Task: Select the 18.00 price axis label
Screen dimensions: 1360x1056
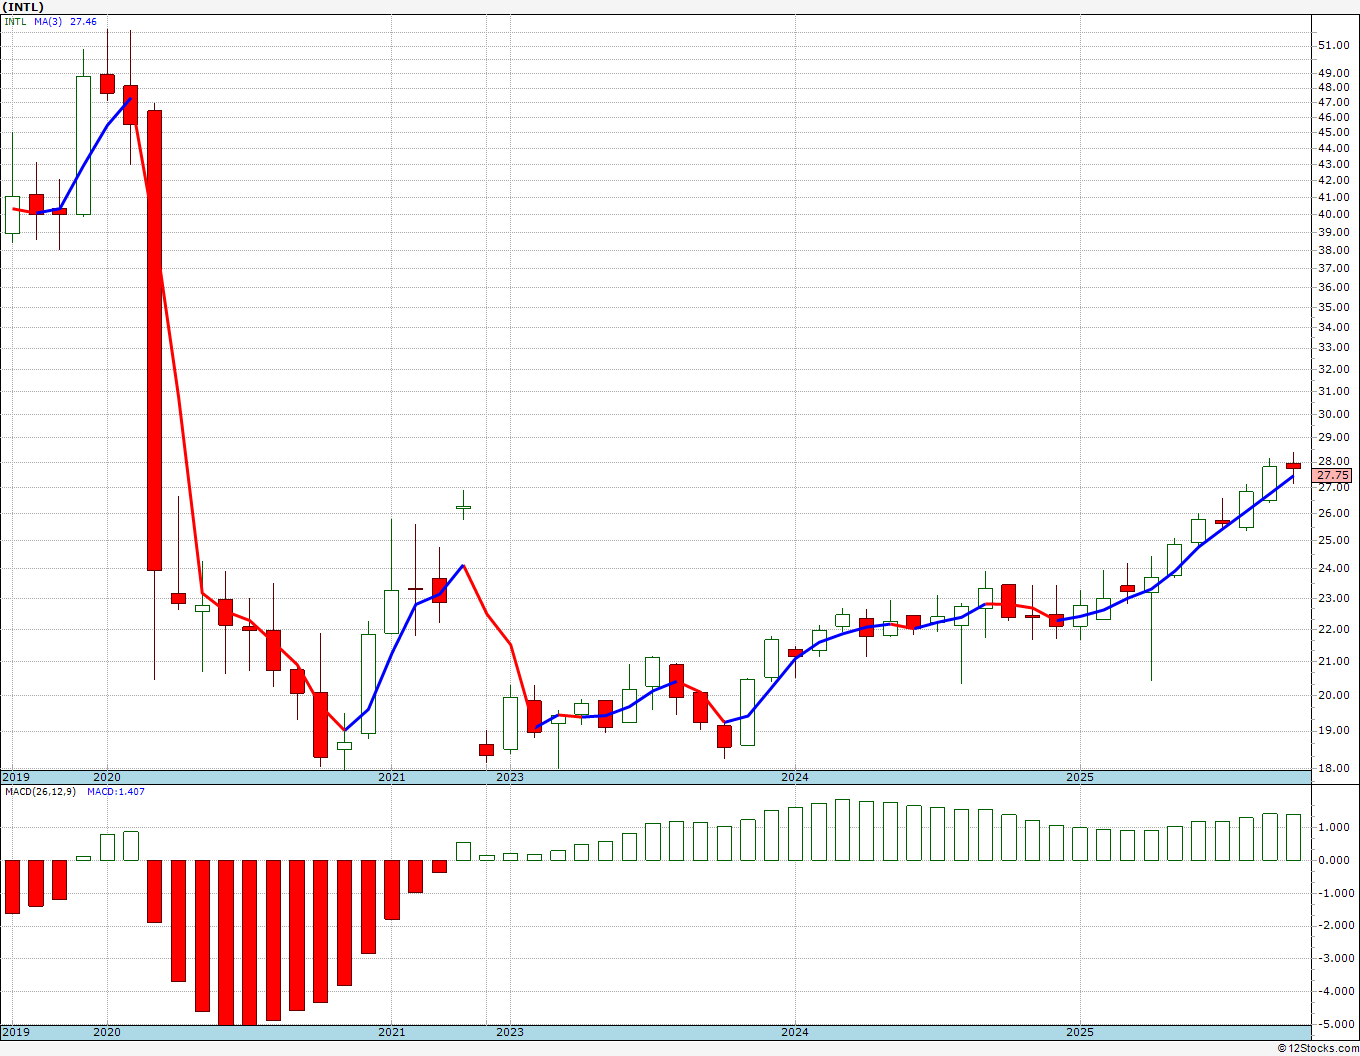Action: [x=1333, y=768]
